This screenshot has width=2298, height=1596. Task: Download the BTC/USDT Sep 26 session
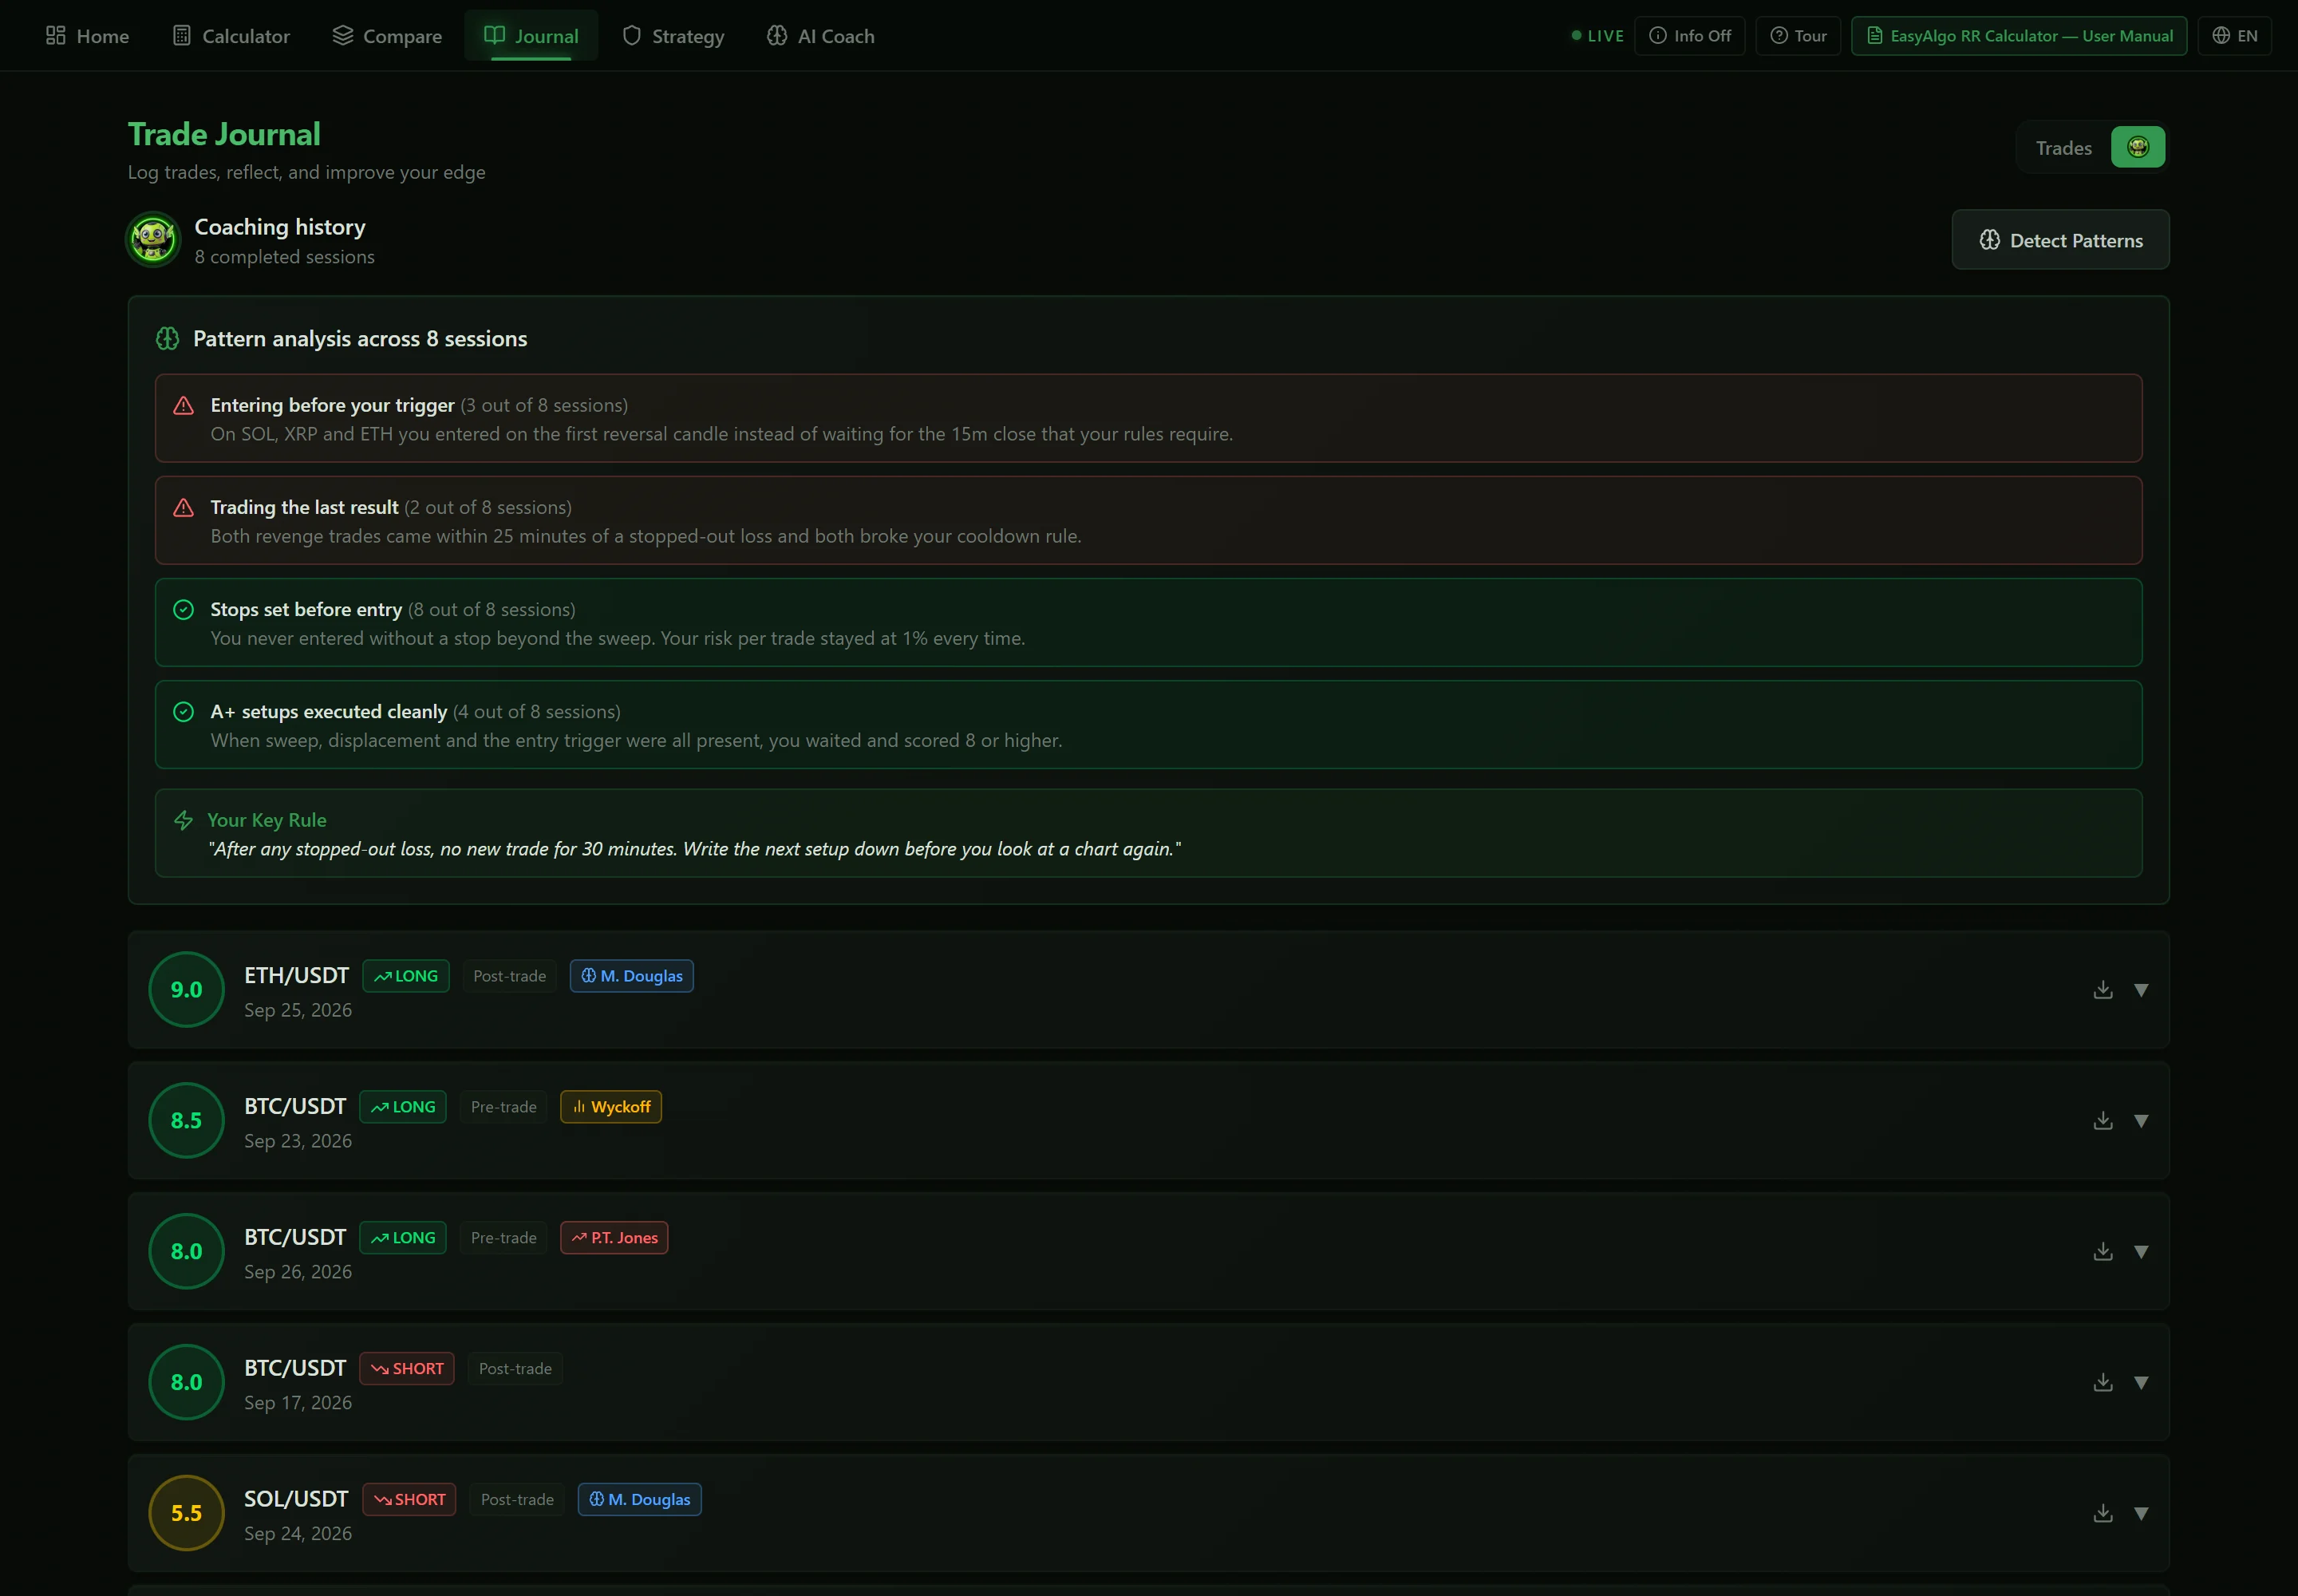2103,1251
